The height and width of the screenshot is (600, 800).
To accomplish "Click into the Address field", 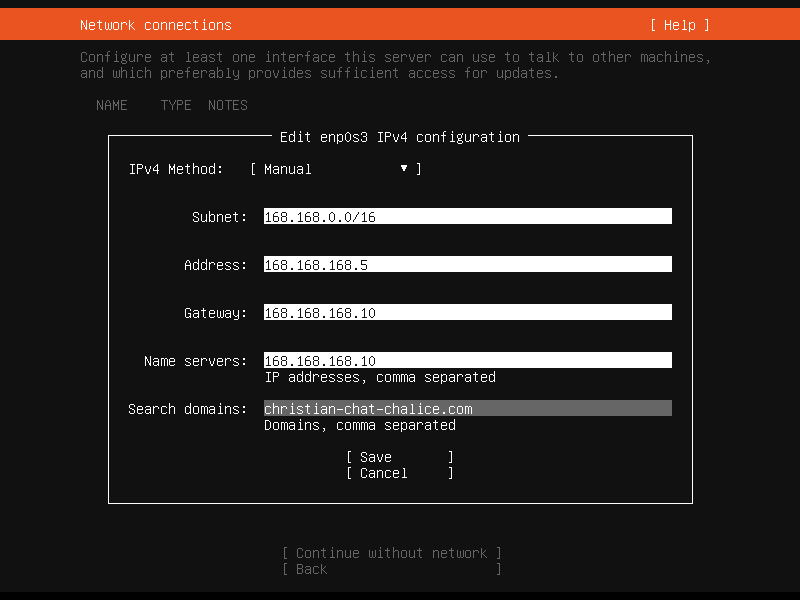I will 467,265.
